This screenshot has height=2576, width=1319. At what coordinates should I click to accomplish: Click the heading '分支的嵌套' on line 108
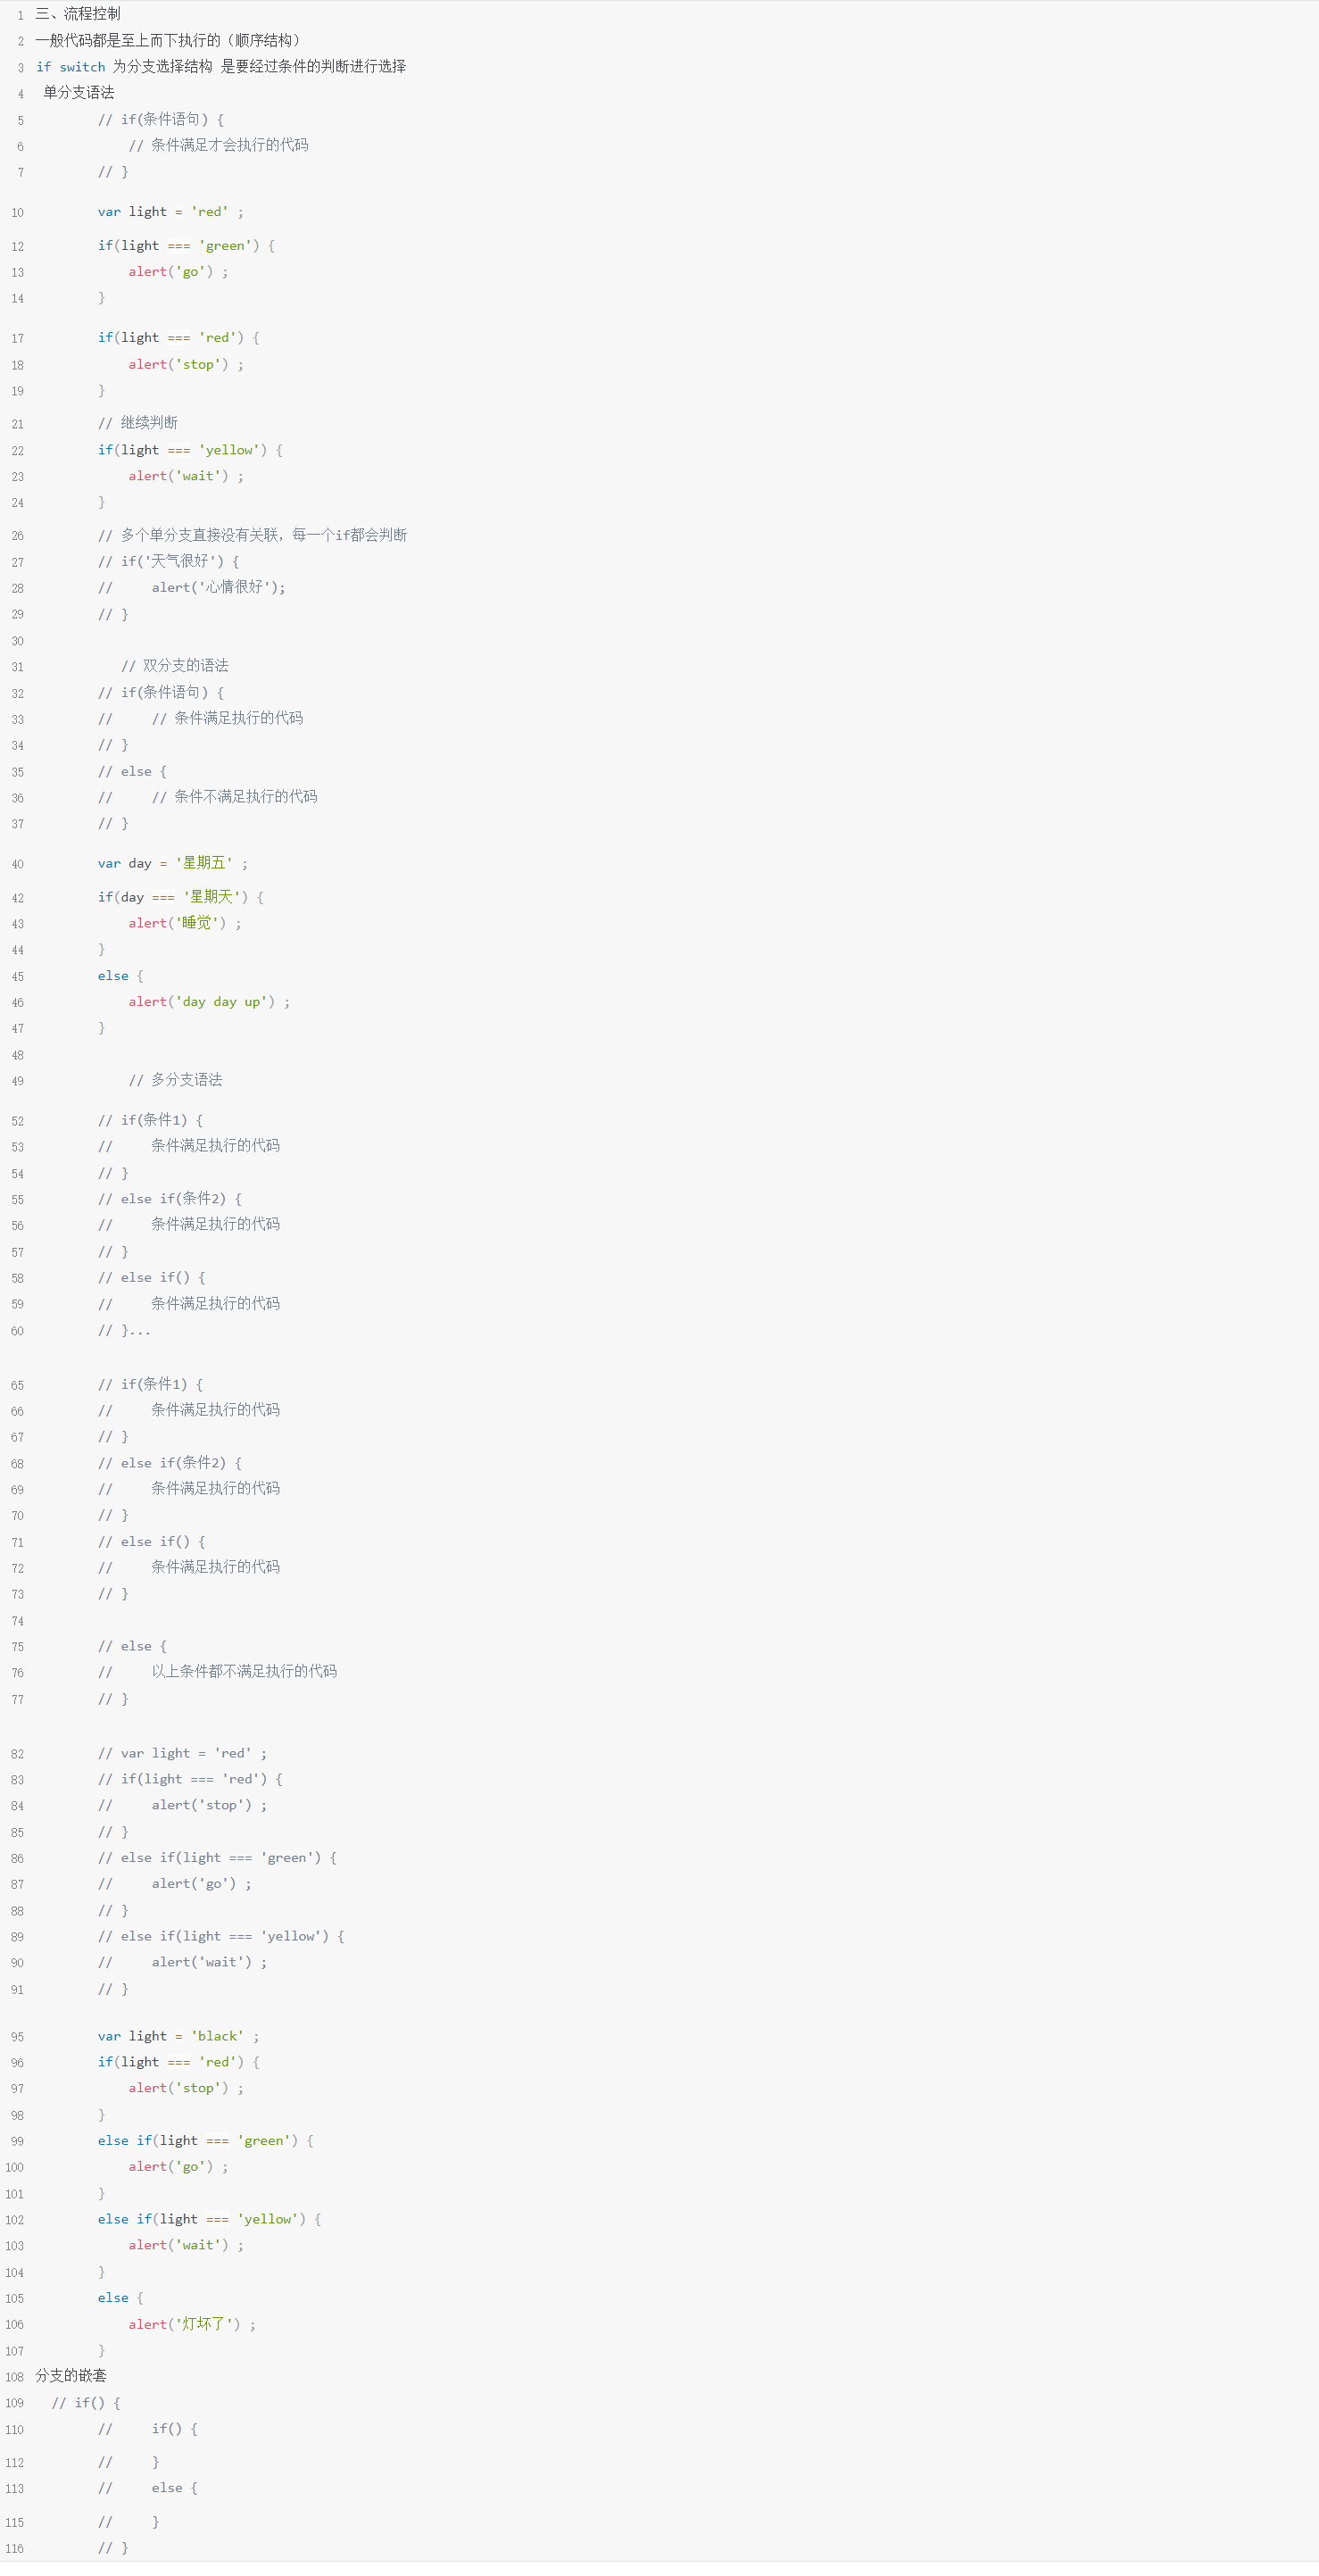point(71,2376)
